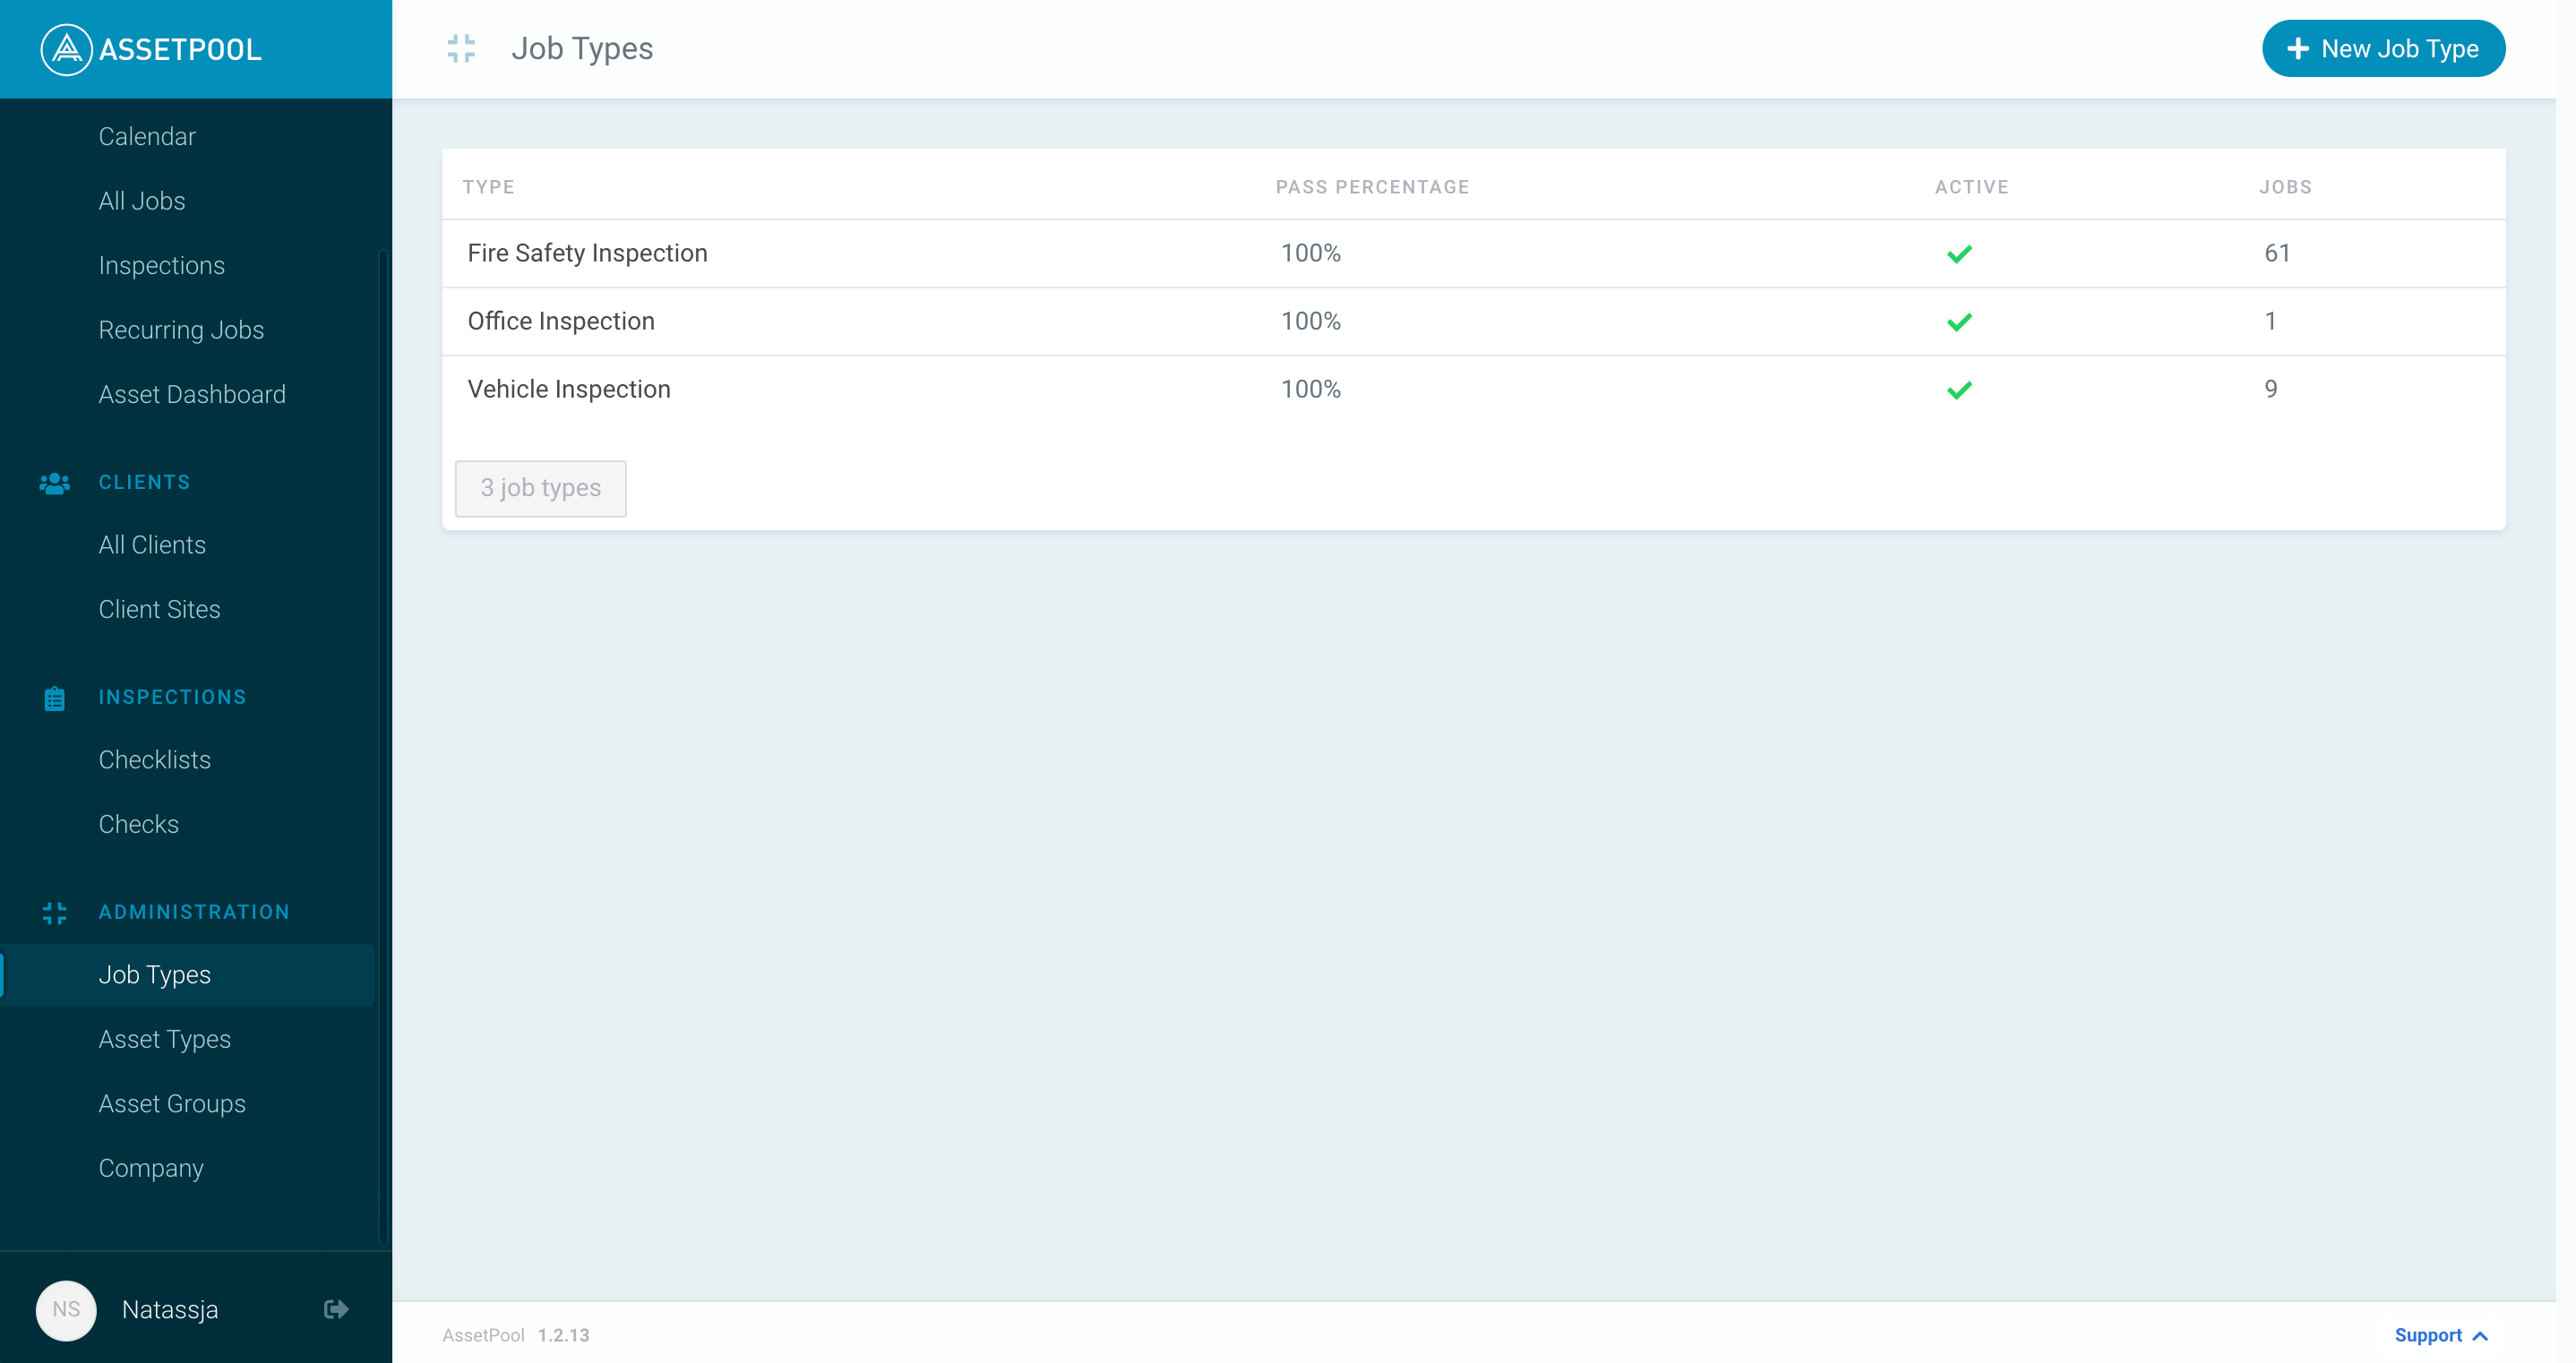Expand the Support menu chevron
The height and width of the screenshot is (1363, 2576).
tap(2480, 1336)
